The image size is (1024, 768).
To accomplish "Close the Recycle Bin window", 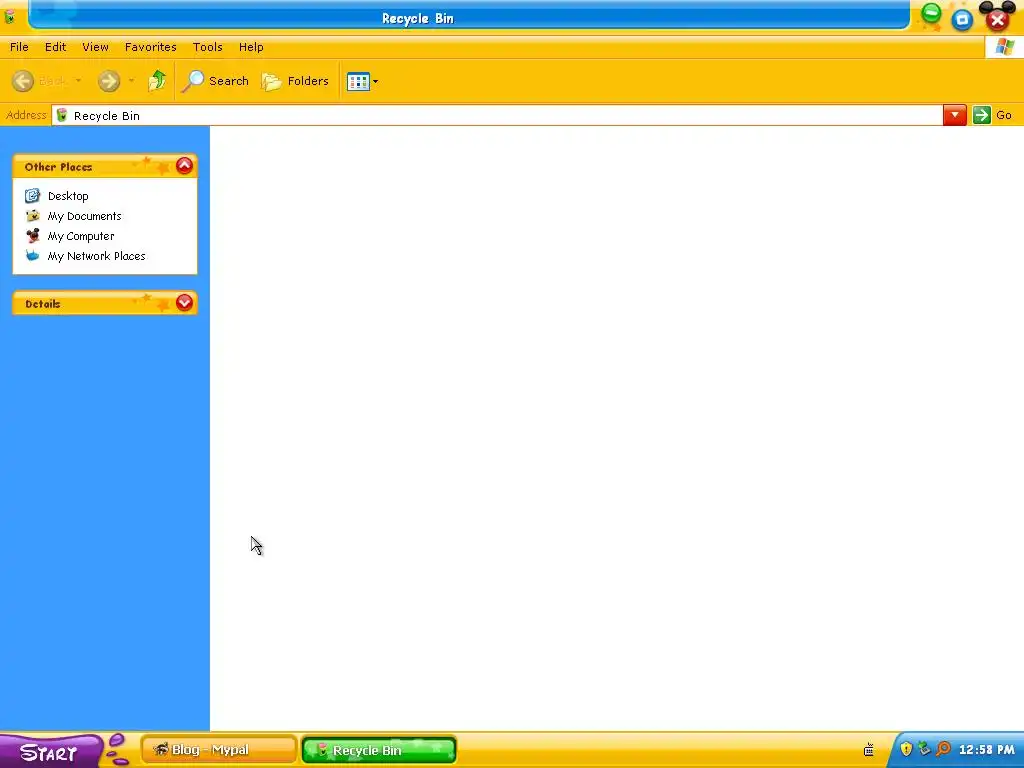I will tap(997, 20).
